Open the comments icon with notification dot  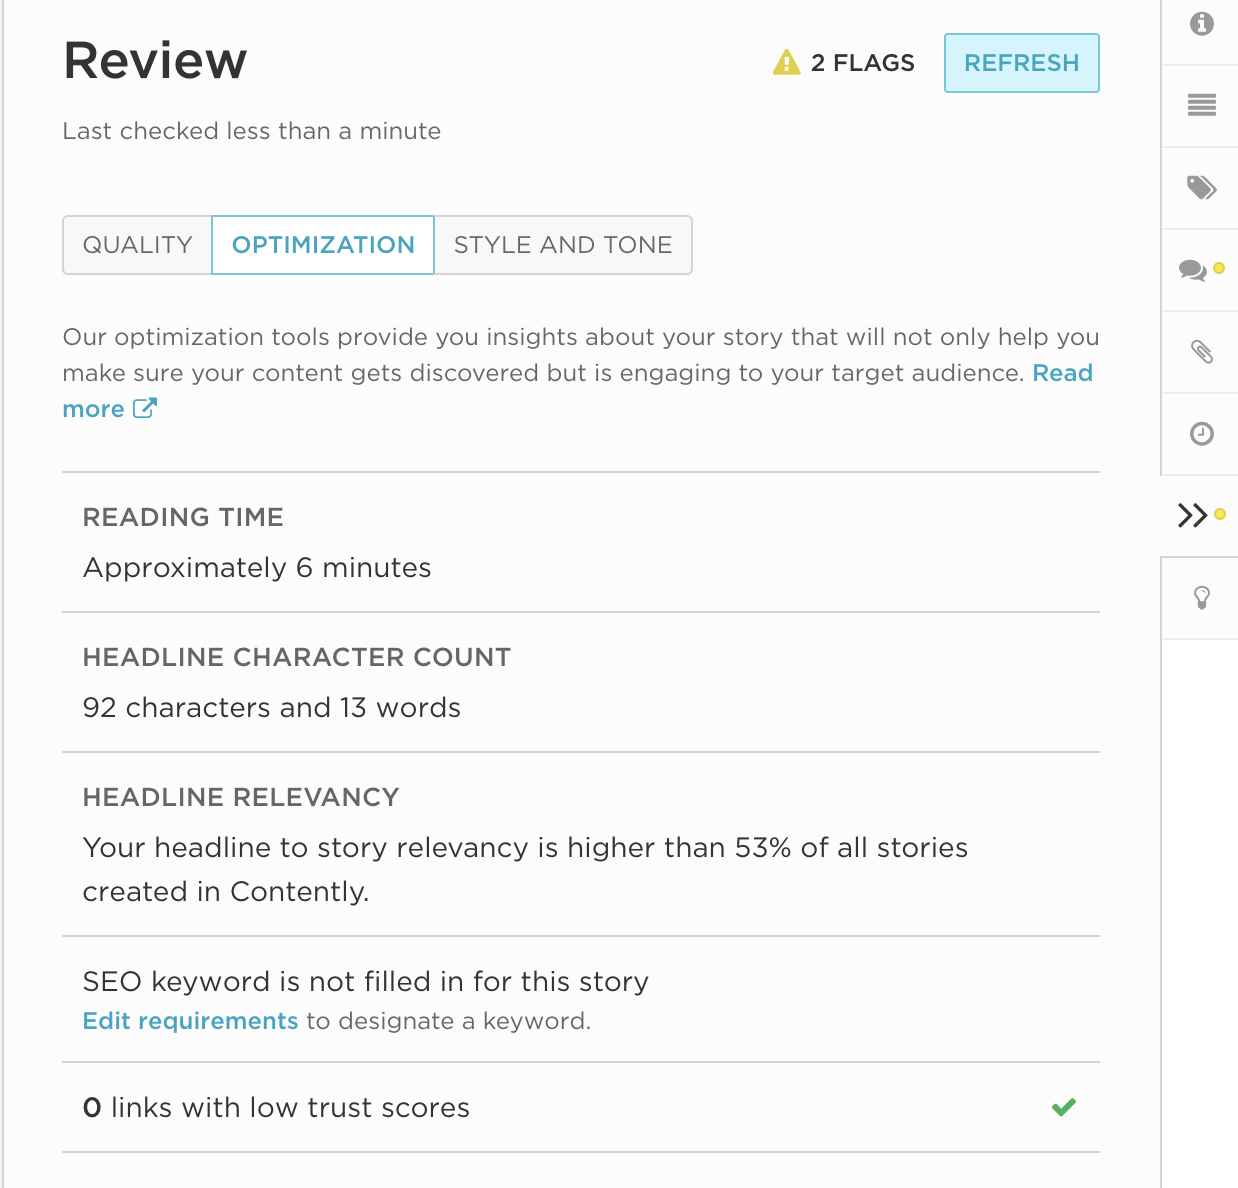pyautogui.click(x=1196, y=269)
